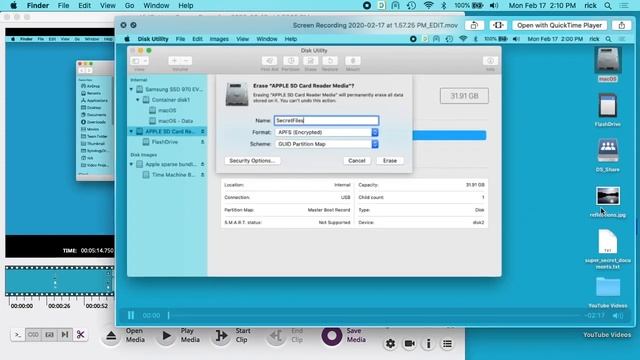Collapse Samsung SSD 970 in Disk Utility sidebar
Viewport: 640px width, 360px height.
pyautogui.click(x=131, y=89)
